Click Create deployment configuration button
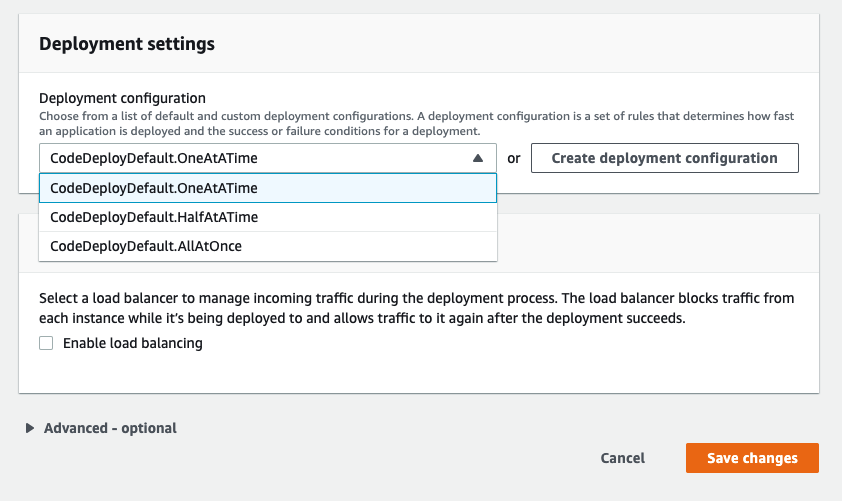The height and width of the screenshot is (501, 842). pyautogui.click(x=665, y=158)
